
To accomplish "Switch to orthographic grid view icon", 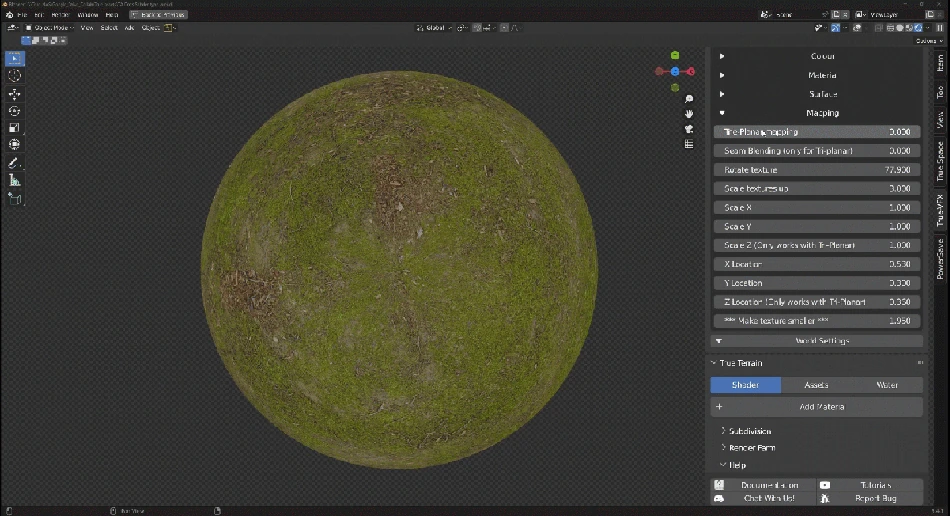I will coord(689,144).
